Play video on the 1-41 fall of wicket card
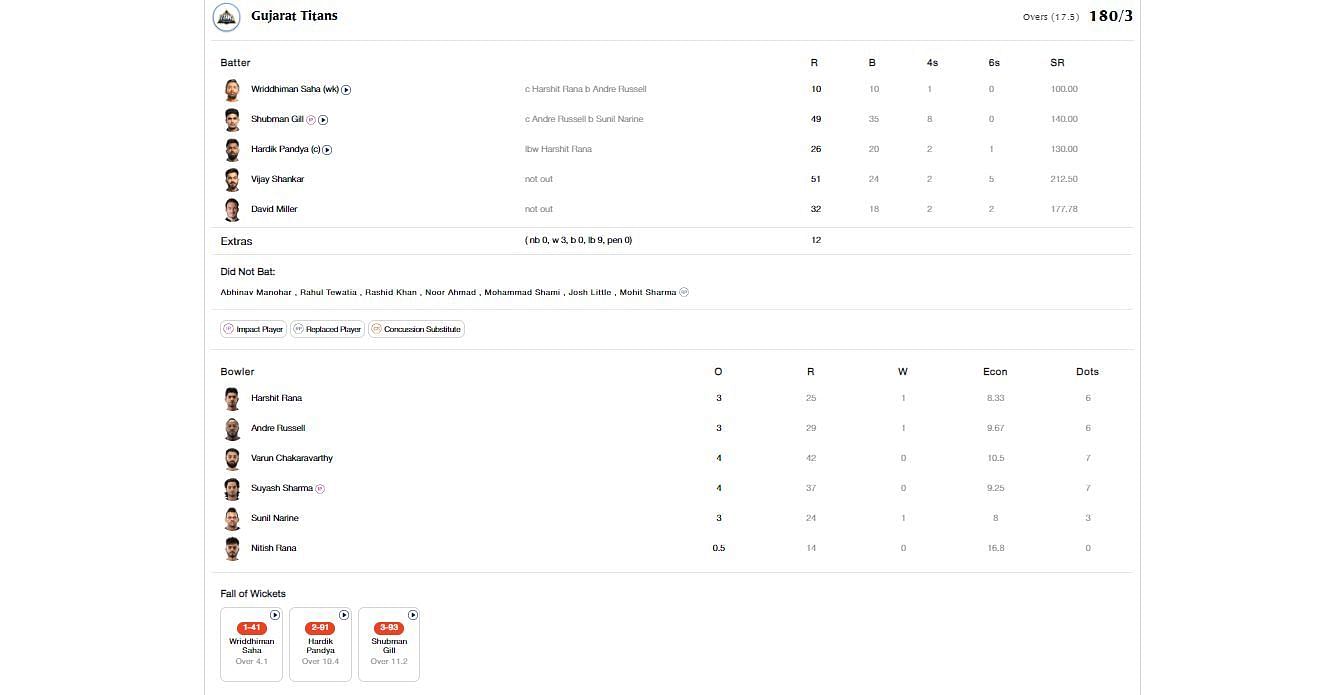This screenshot has width=1330, height=695. point(275,615)
